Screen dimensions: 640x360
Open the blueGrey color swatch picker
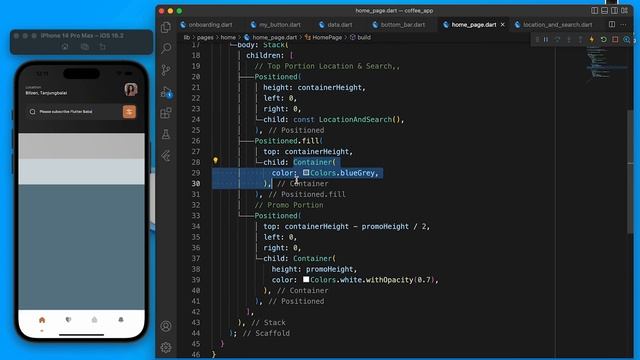[306, 173]
